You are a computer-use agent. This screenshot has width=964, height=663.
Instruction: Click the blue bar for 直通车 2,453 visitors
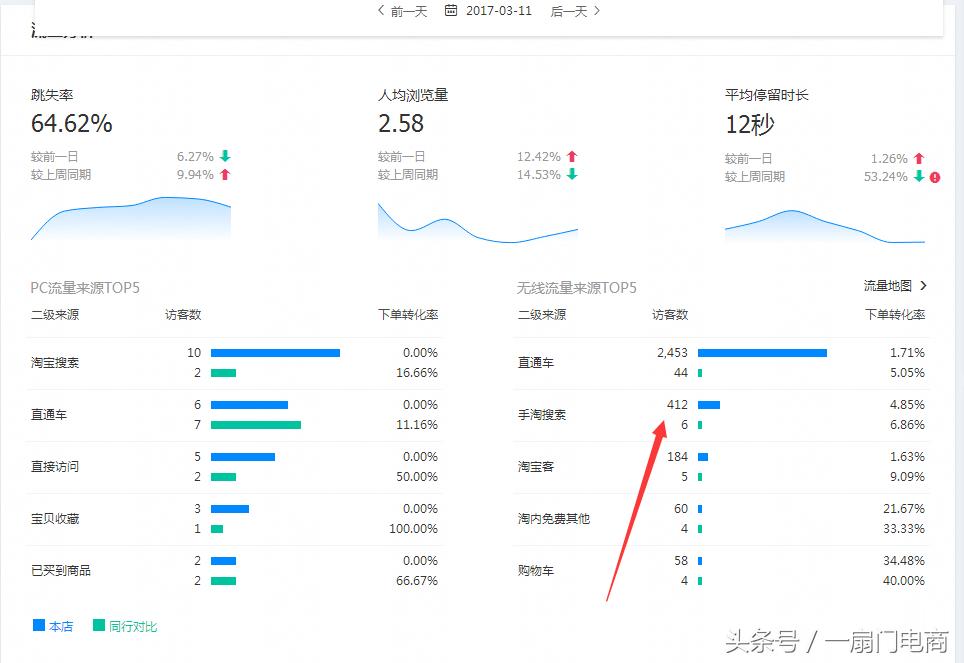coord(763,353)
